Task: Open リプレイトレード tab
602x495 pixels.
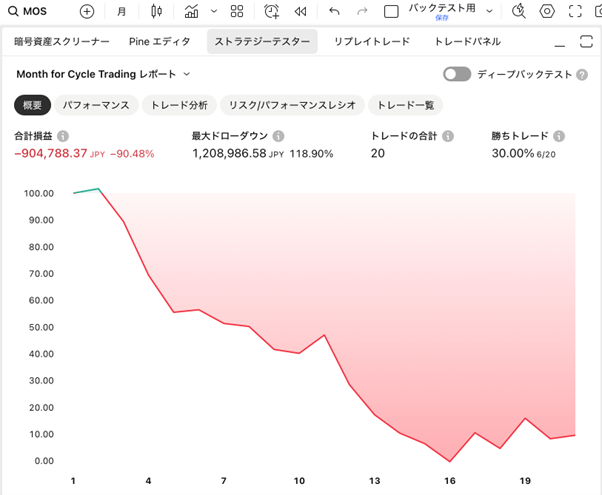Action: pos(372,41)
